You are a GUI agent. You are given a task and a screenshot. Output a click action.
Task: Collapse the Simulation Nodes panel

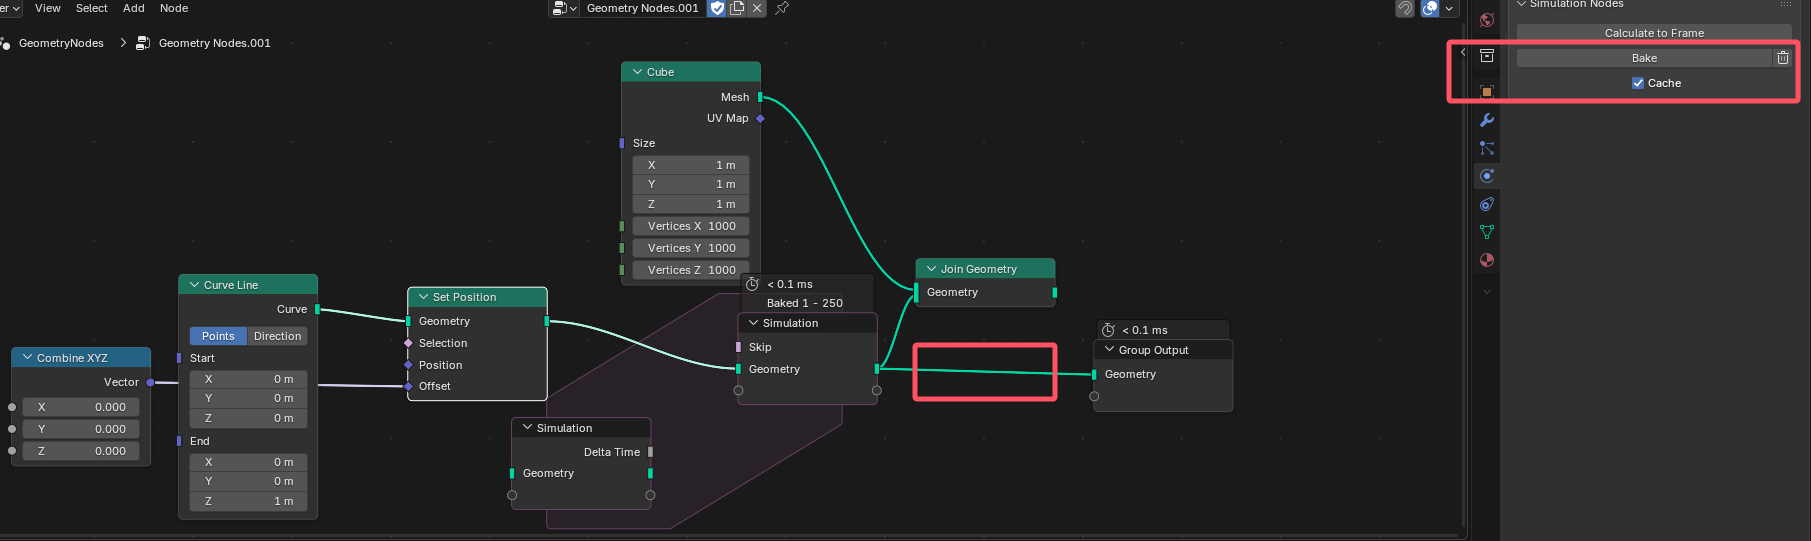click(x=1522, y=4)
